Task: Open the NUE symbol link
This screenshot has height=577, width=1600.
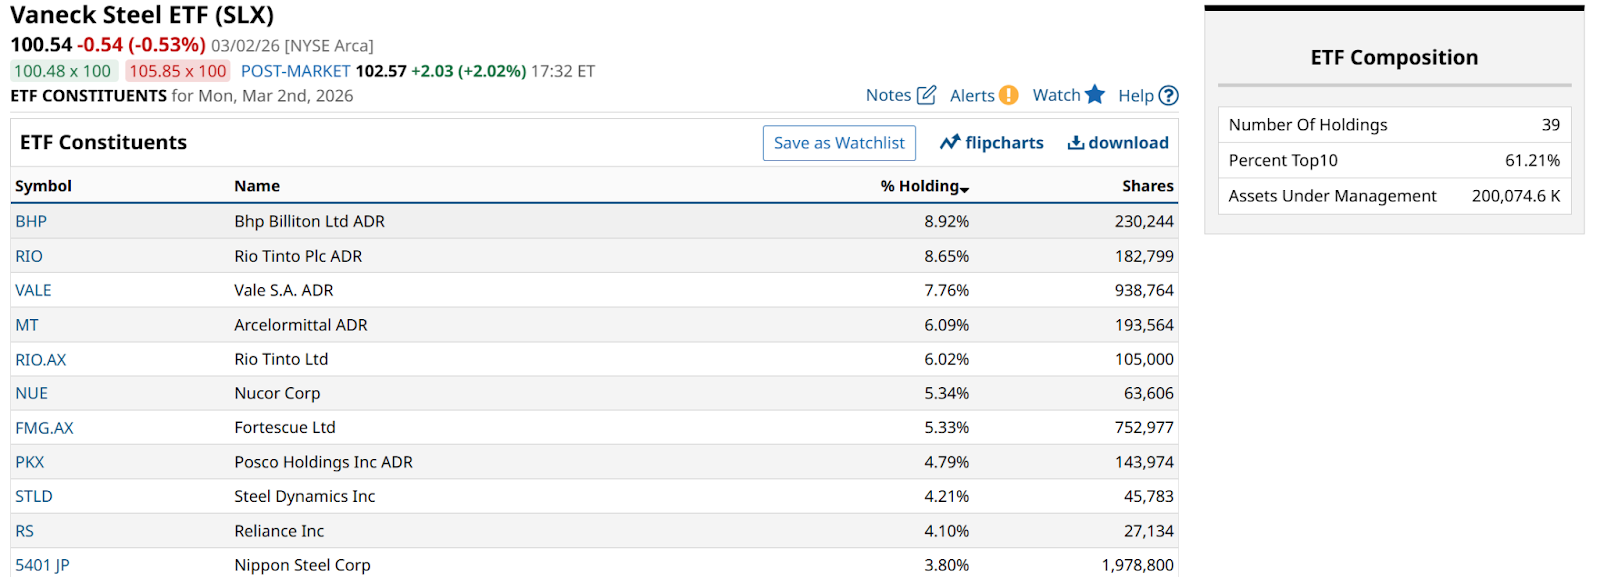Action: click(32, 394)
